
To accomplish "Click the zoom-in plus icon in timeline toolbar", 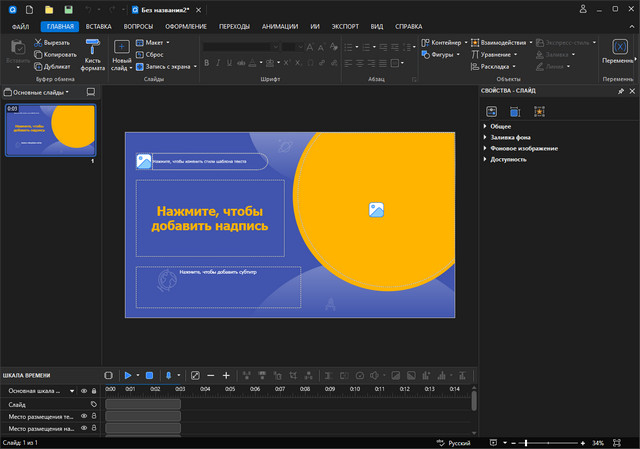I will click(226, 376).
